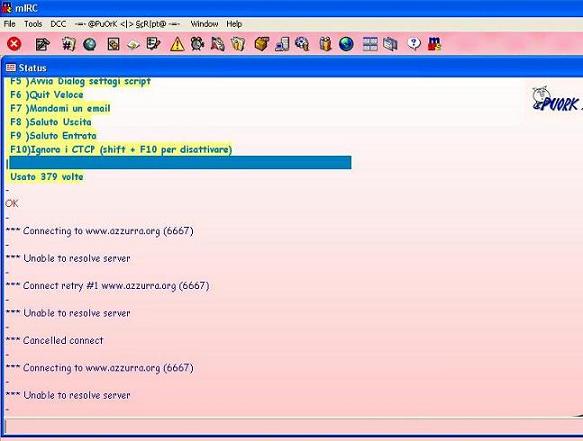
Task: Click the framed picture toolbar icon
Action: [x=113, y=45]
